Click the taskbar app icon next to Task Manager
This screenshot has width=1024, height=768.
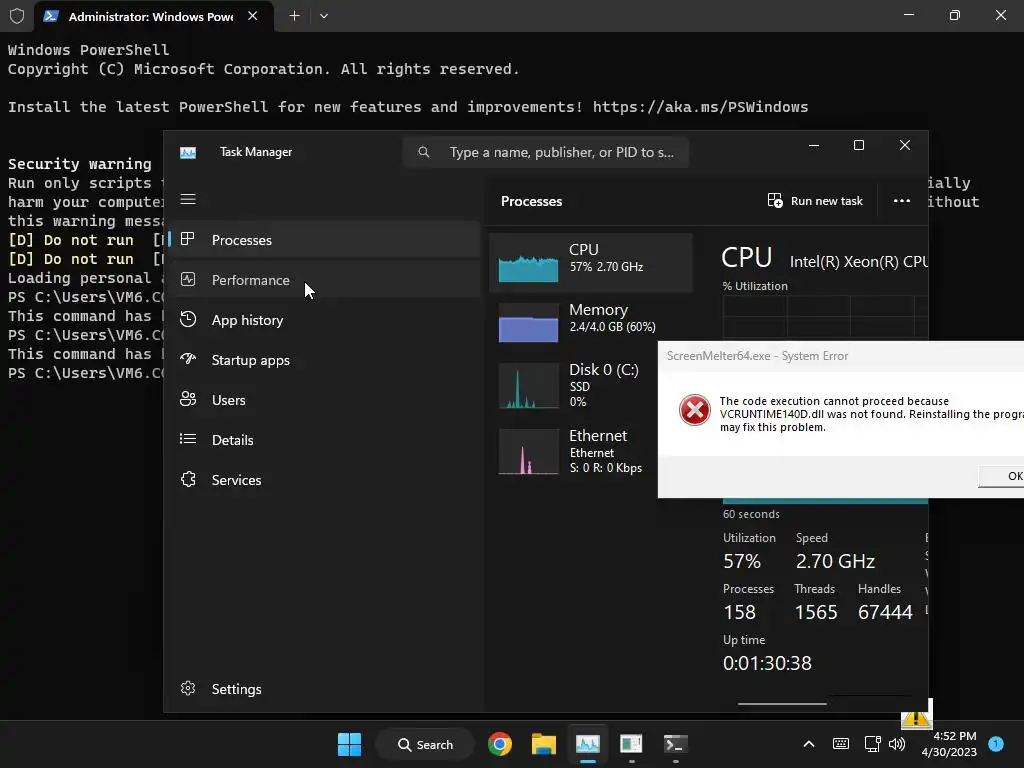(x=631, y=744)
